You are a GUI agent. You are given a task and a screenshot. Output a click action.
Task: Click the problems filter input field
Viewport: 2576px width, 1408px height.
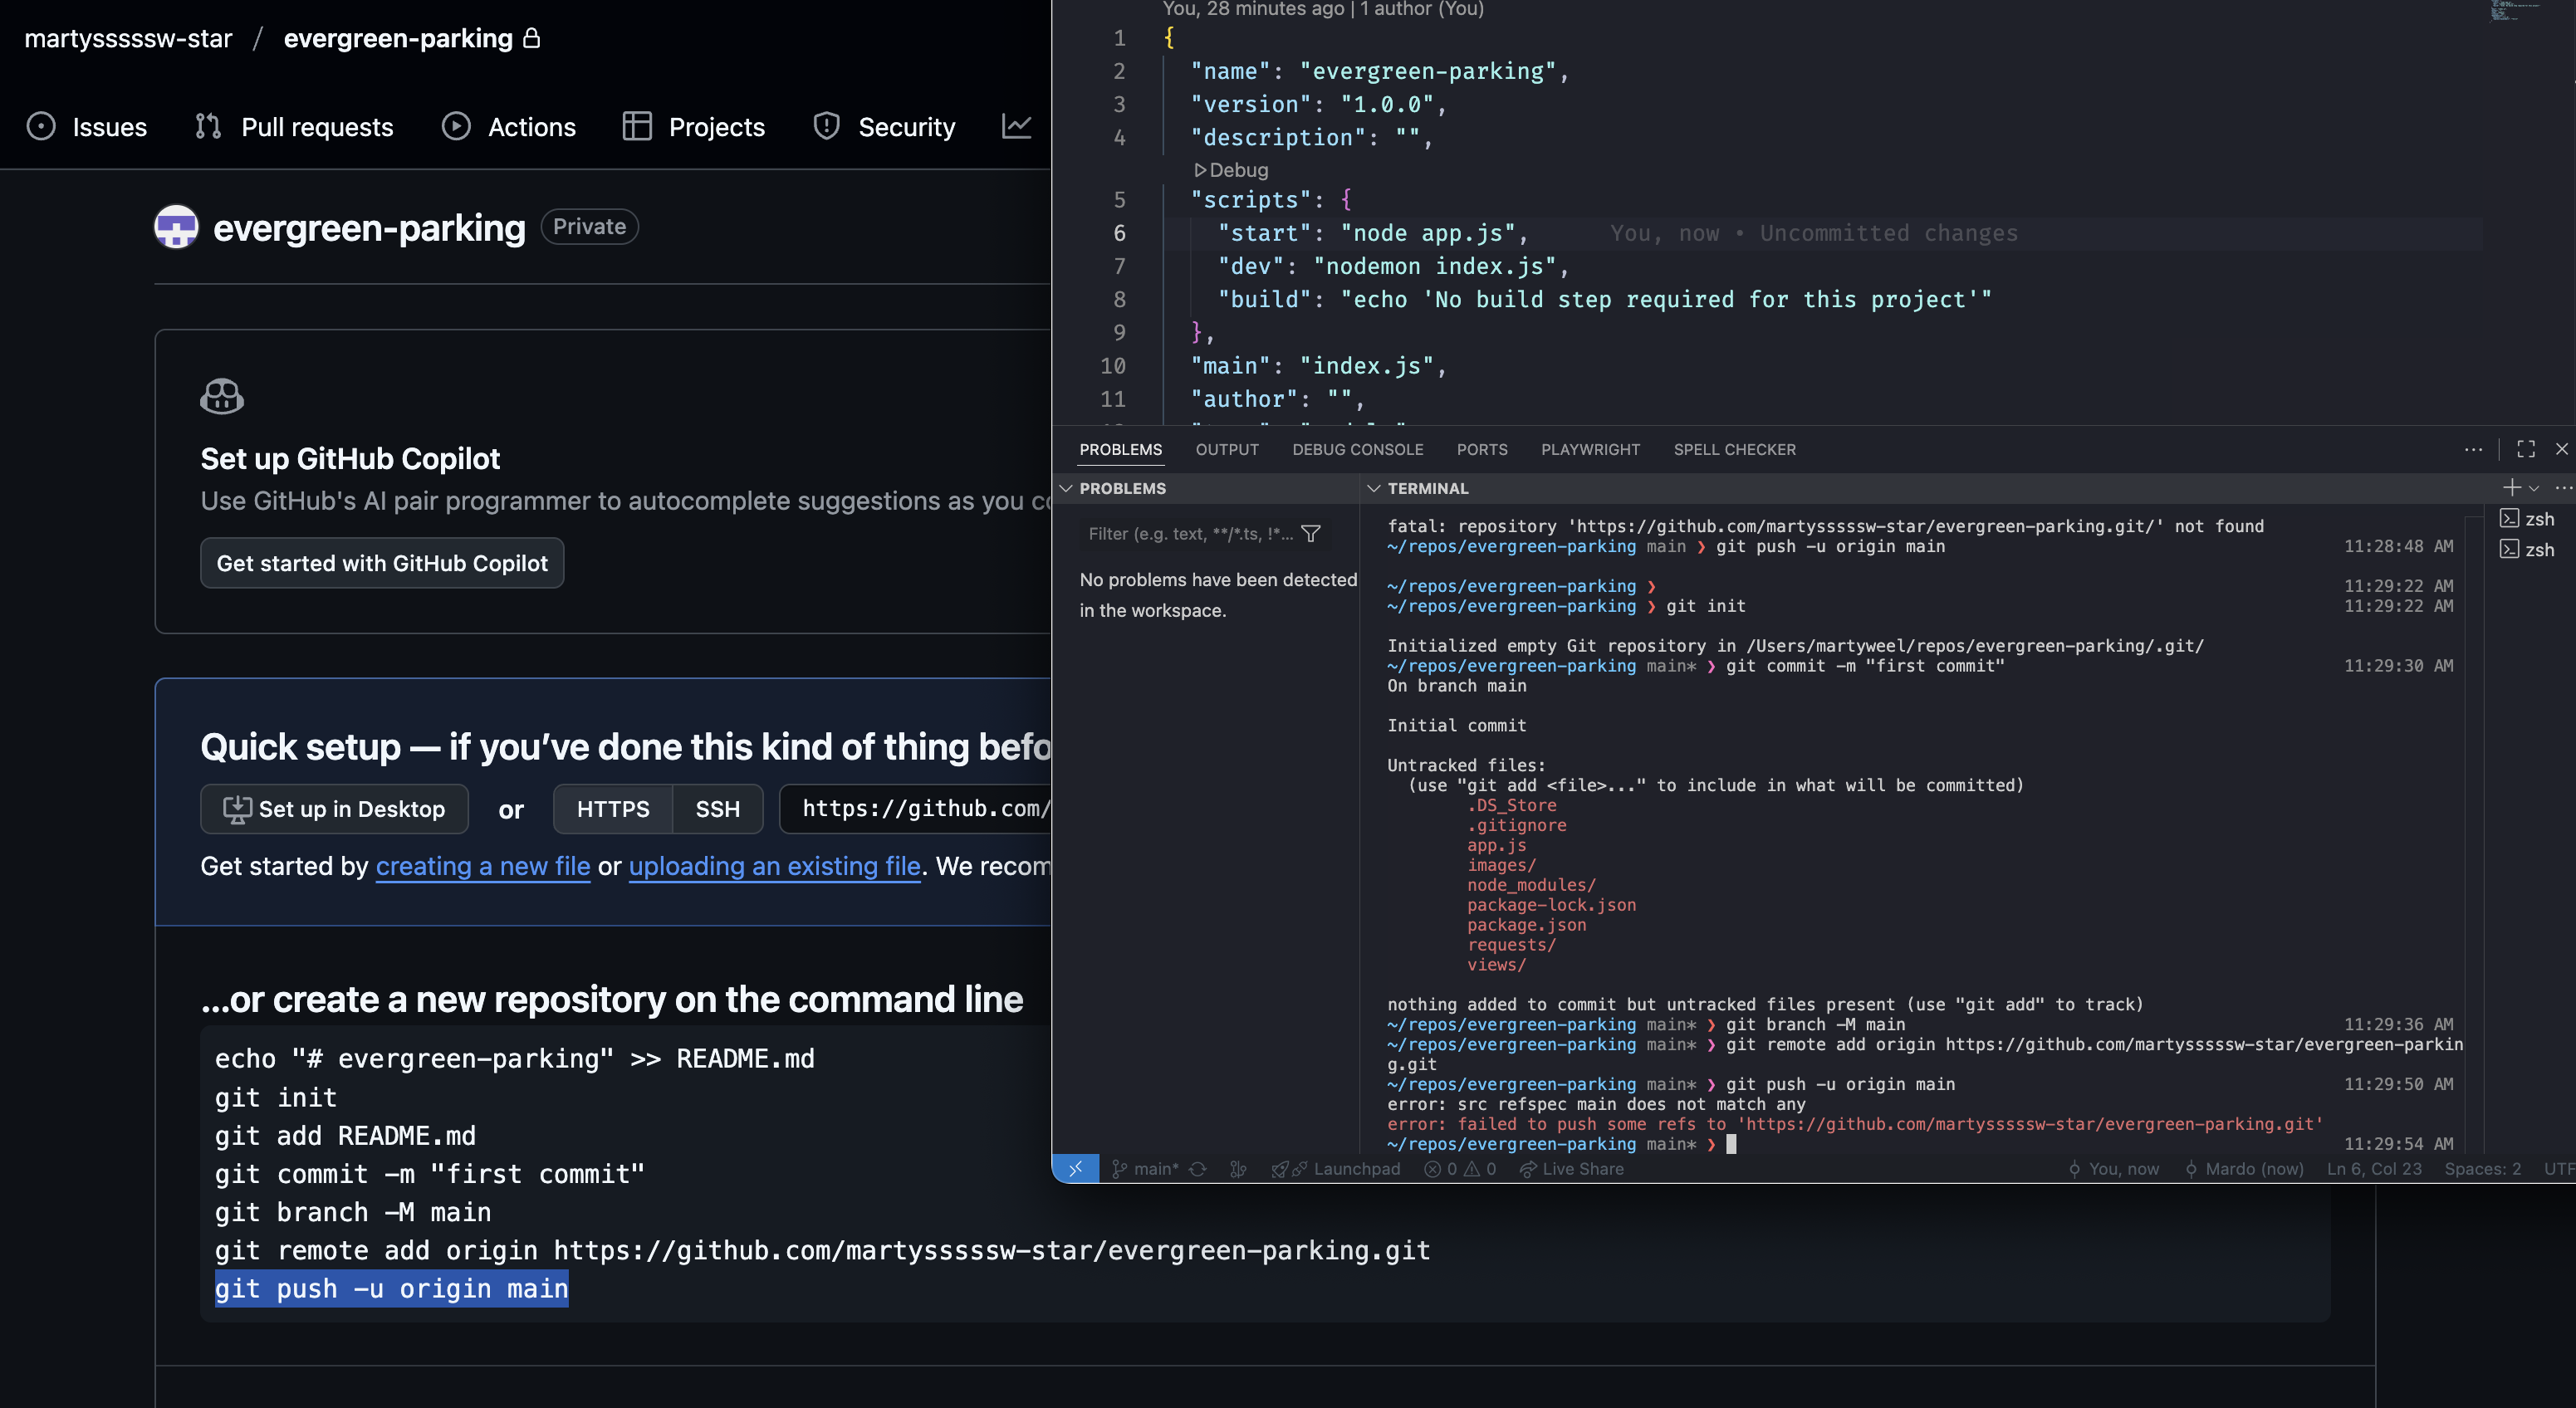(1190, 534)
